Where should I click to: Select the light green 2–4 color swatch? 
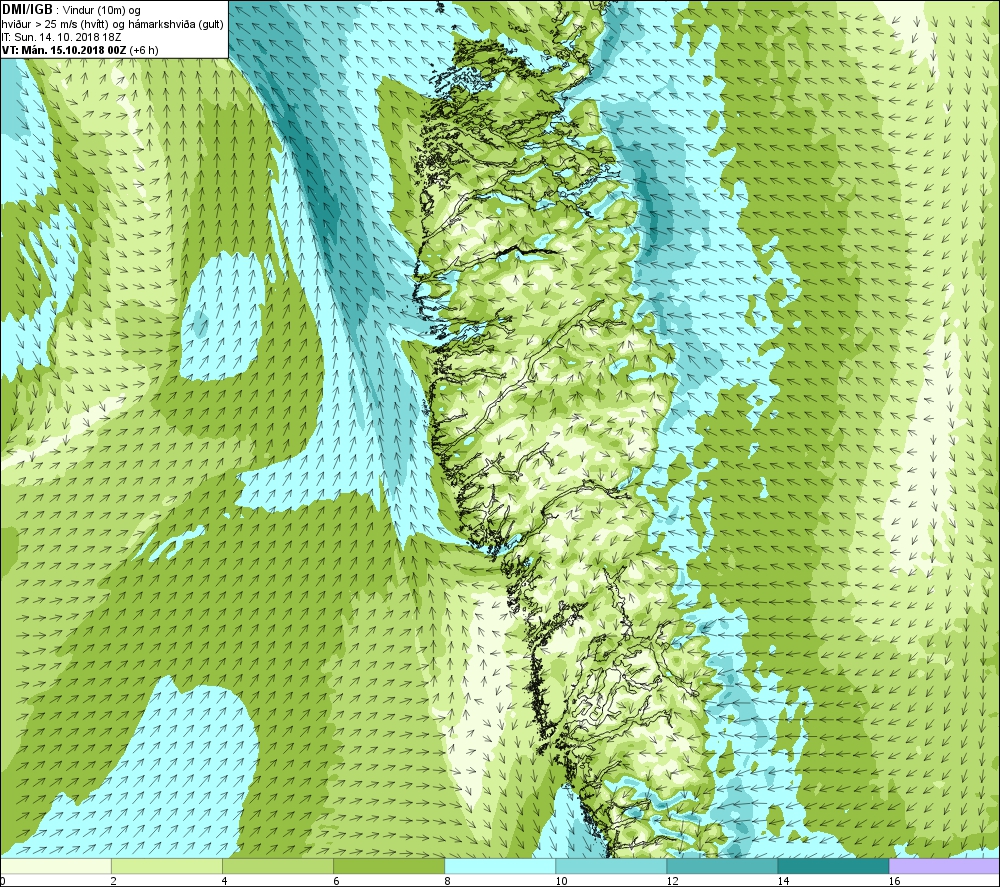(166, 866)
